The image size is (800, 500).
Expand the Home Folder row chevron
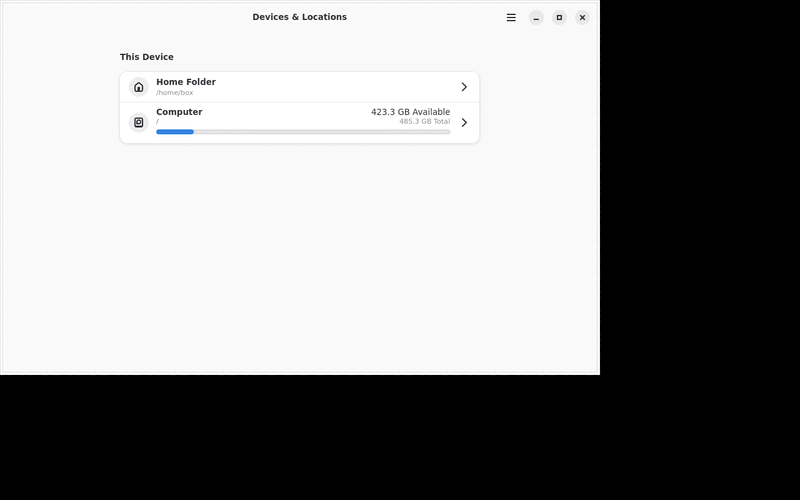464,87
